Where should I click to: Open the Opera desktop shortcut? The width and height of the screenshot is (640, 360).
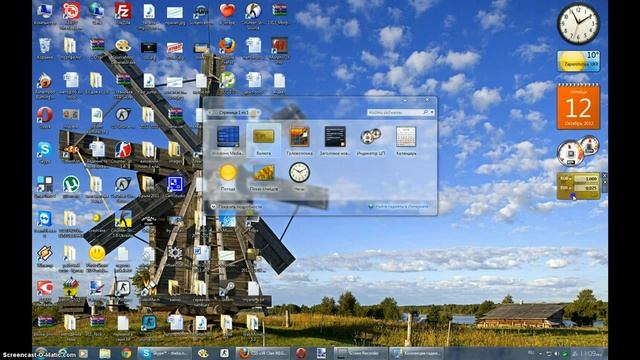pos(44,118)
